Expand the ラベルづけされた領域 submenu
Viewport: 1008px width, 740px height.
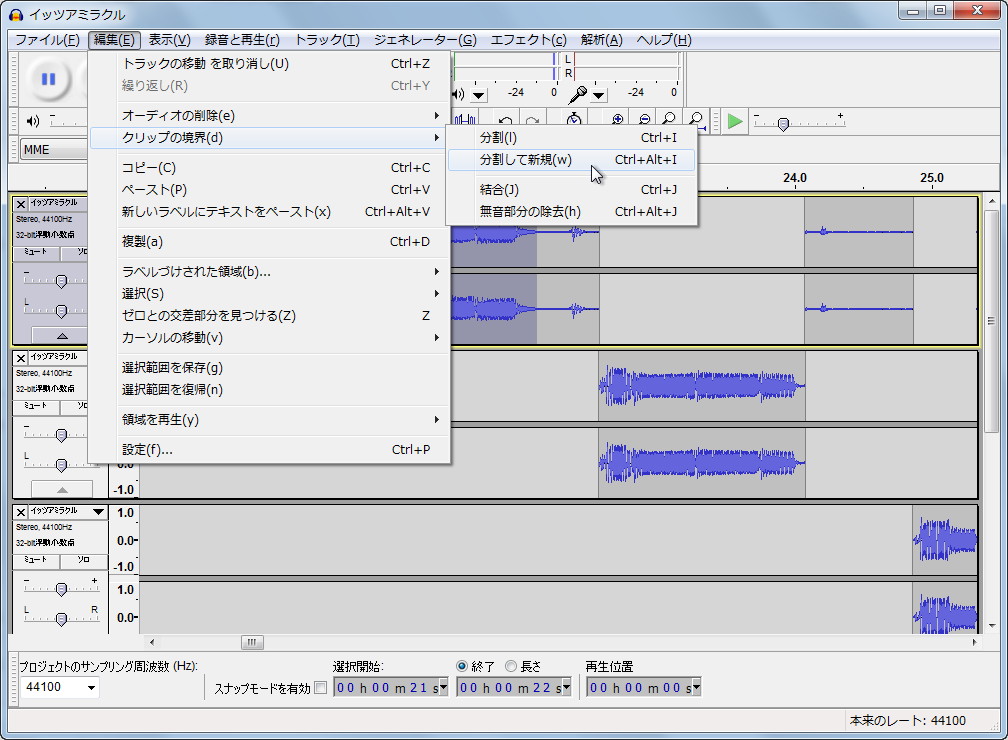(x=269, y=271)
